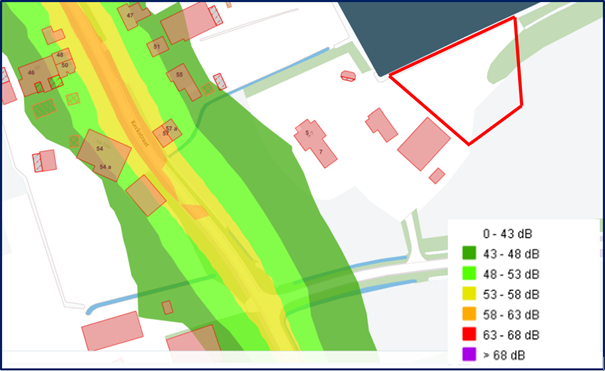
Task: Click the yellow 53 - 58 dB swatch
Action: 469,294
